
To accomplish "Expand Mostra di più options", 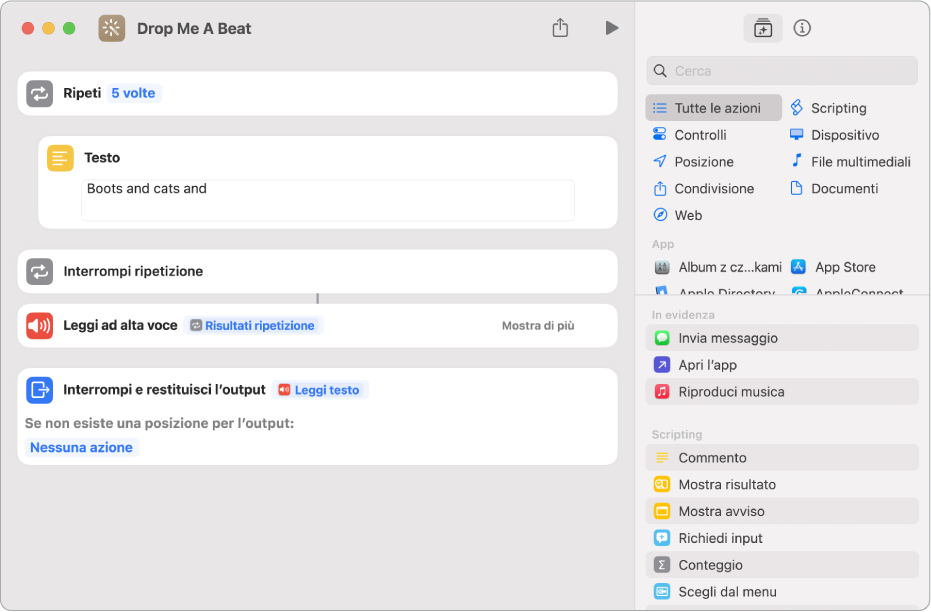I will pyautogui.click(x=538, y=325).
